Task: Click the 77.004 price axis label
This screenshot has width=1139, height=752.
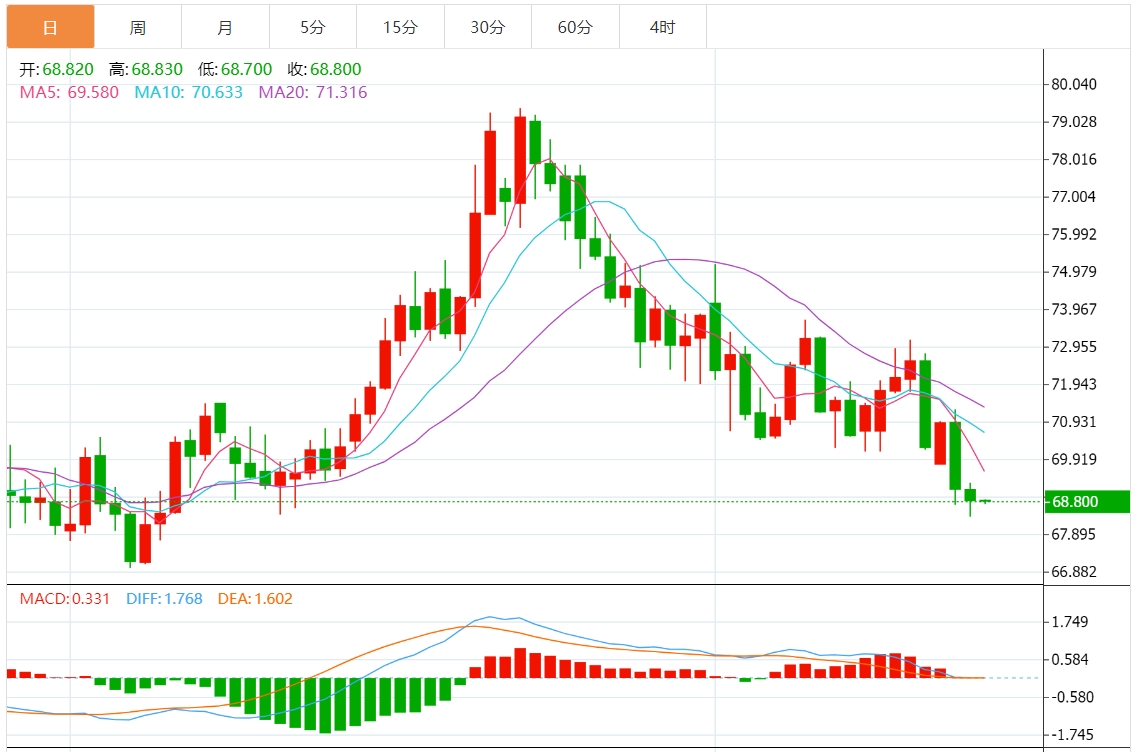Action: click(x=1074, y=196)
